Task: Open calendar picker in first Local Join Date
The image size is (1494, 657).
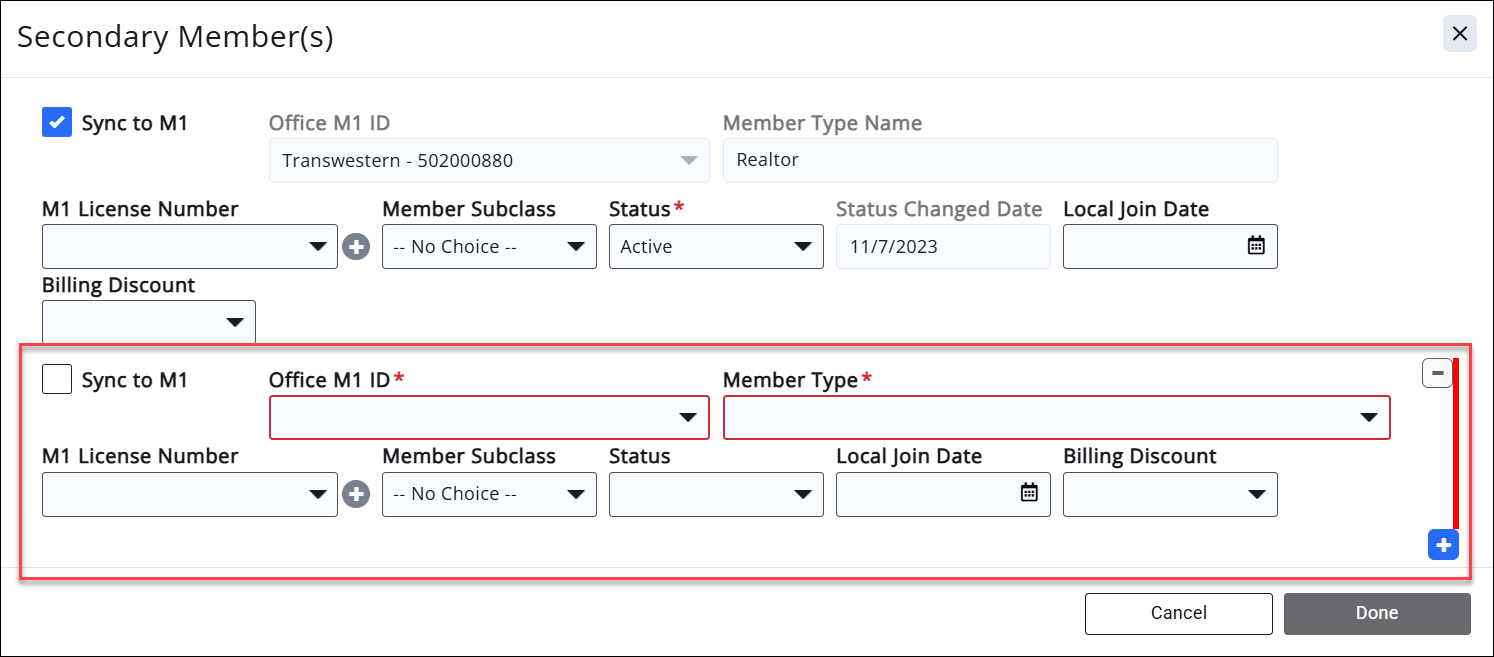Action: [x=1256, y=246]
